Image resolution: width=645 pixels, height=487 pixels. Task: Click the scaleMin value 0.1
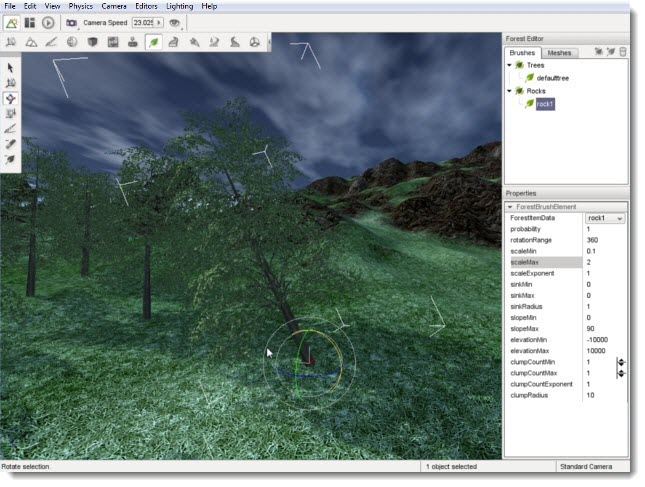(x=591, y=251)
